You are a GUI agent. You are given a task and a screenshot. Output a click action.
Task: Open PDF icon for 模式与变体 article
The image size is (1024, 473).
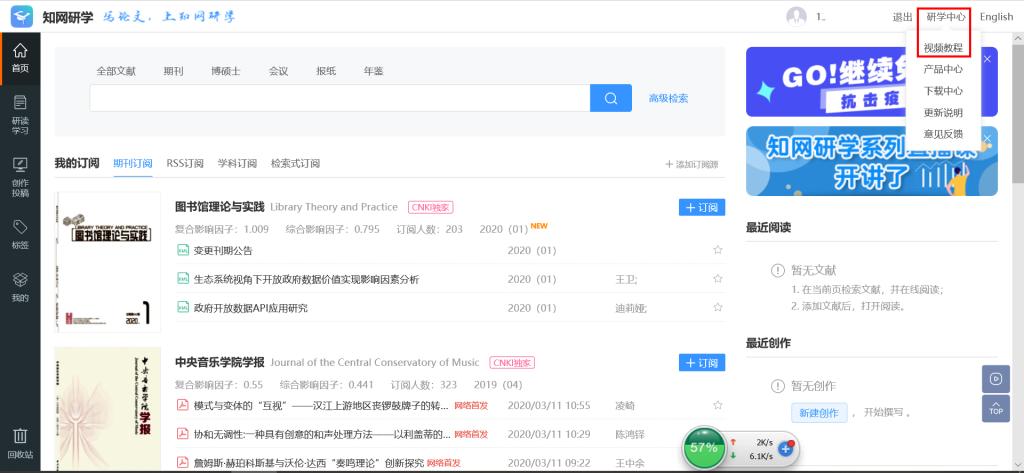click(x=183, y=405)
